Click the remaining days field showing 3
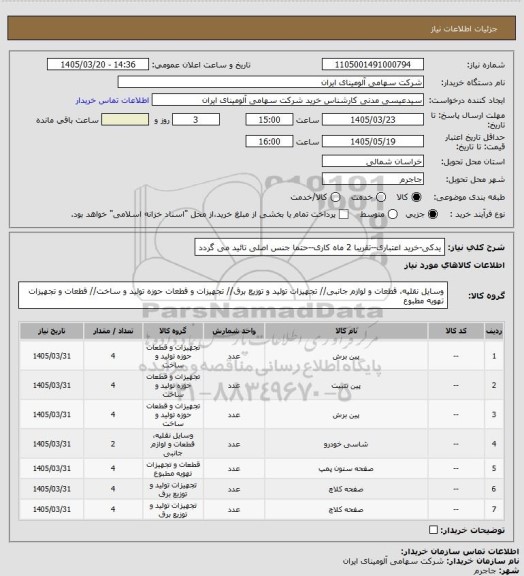Screen dimensions: 524x576 [196, 120]
